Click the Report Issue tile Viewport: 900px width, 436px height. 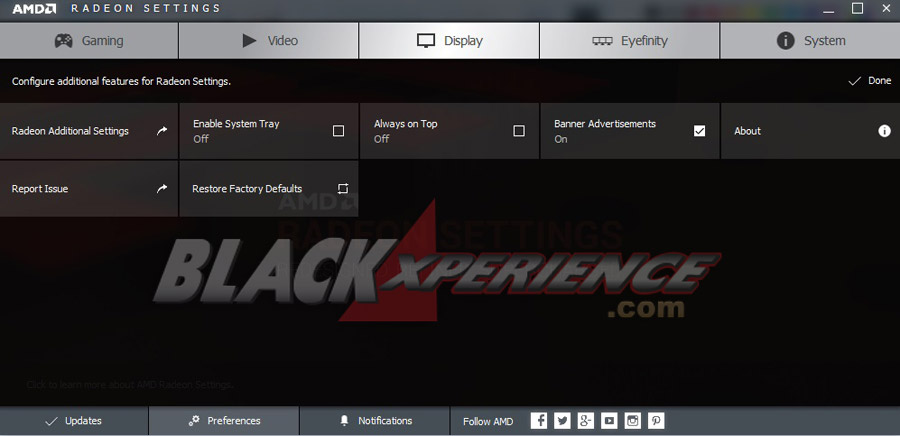coord(89,189)
